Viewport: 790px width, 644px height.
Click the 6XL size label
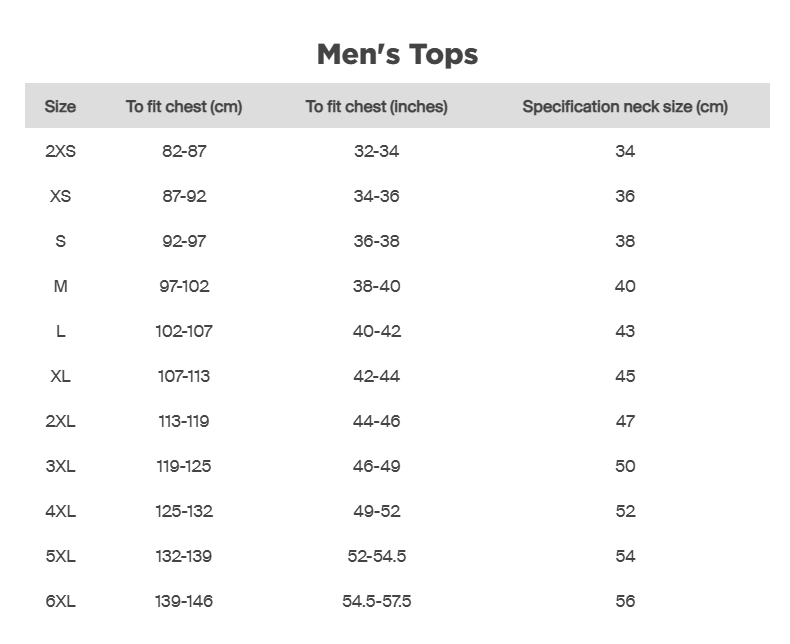(x=60, y=601)
